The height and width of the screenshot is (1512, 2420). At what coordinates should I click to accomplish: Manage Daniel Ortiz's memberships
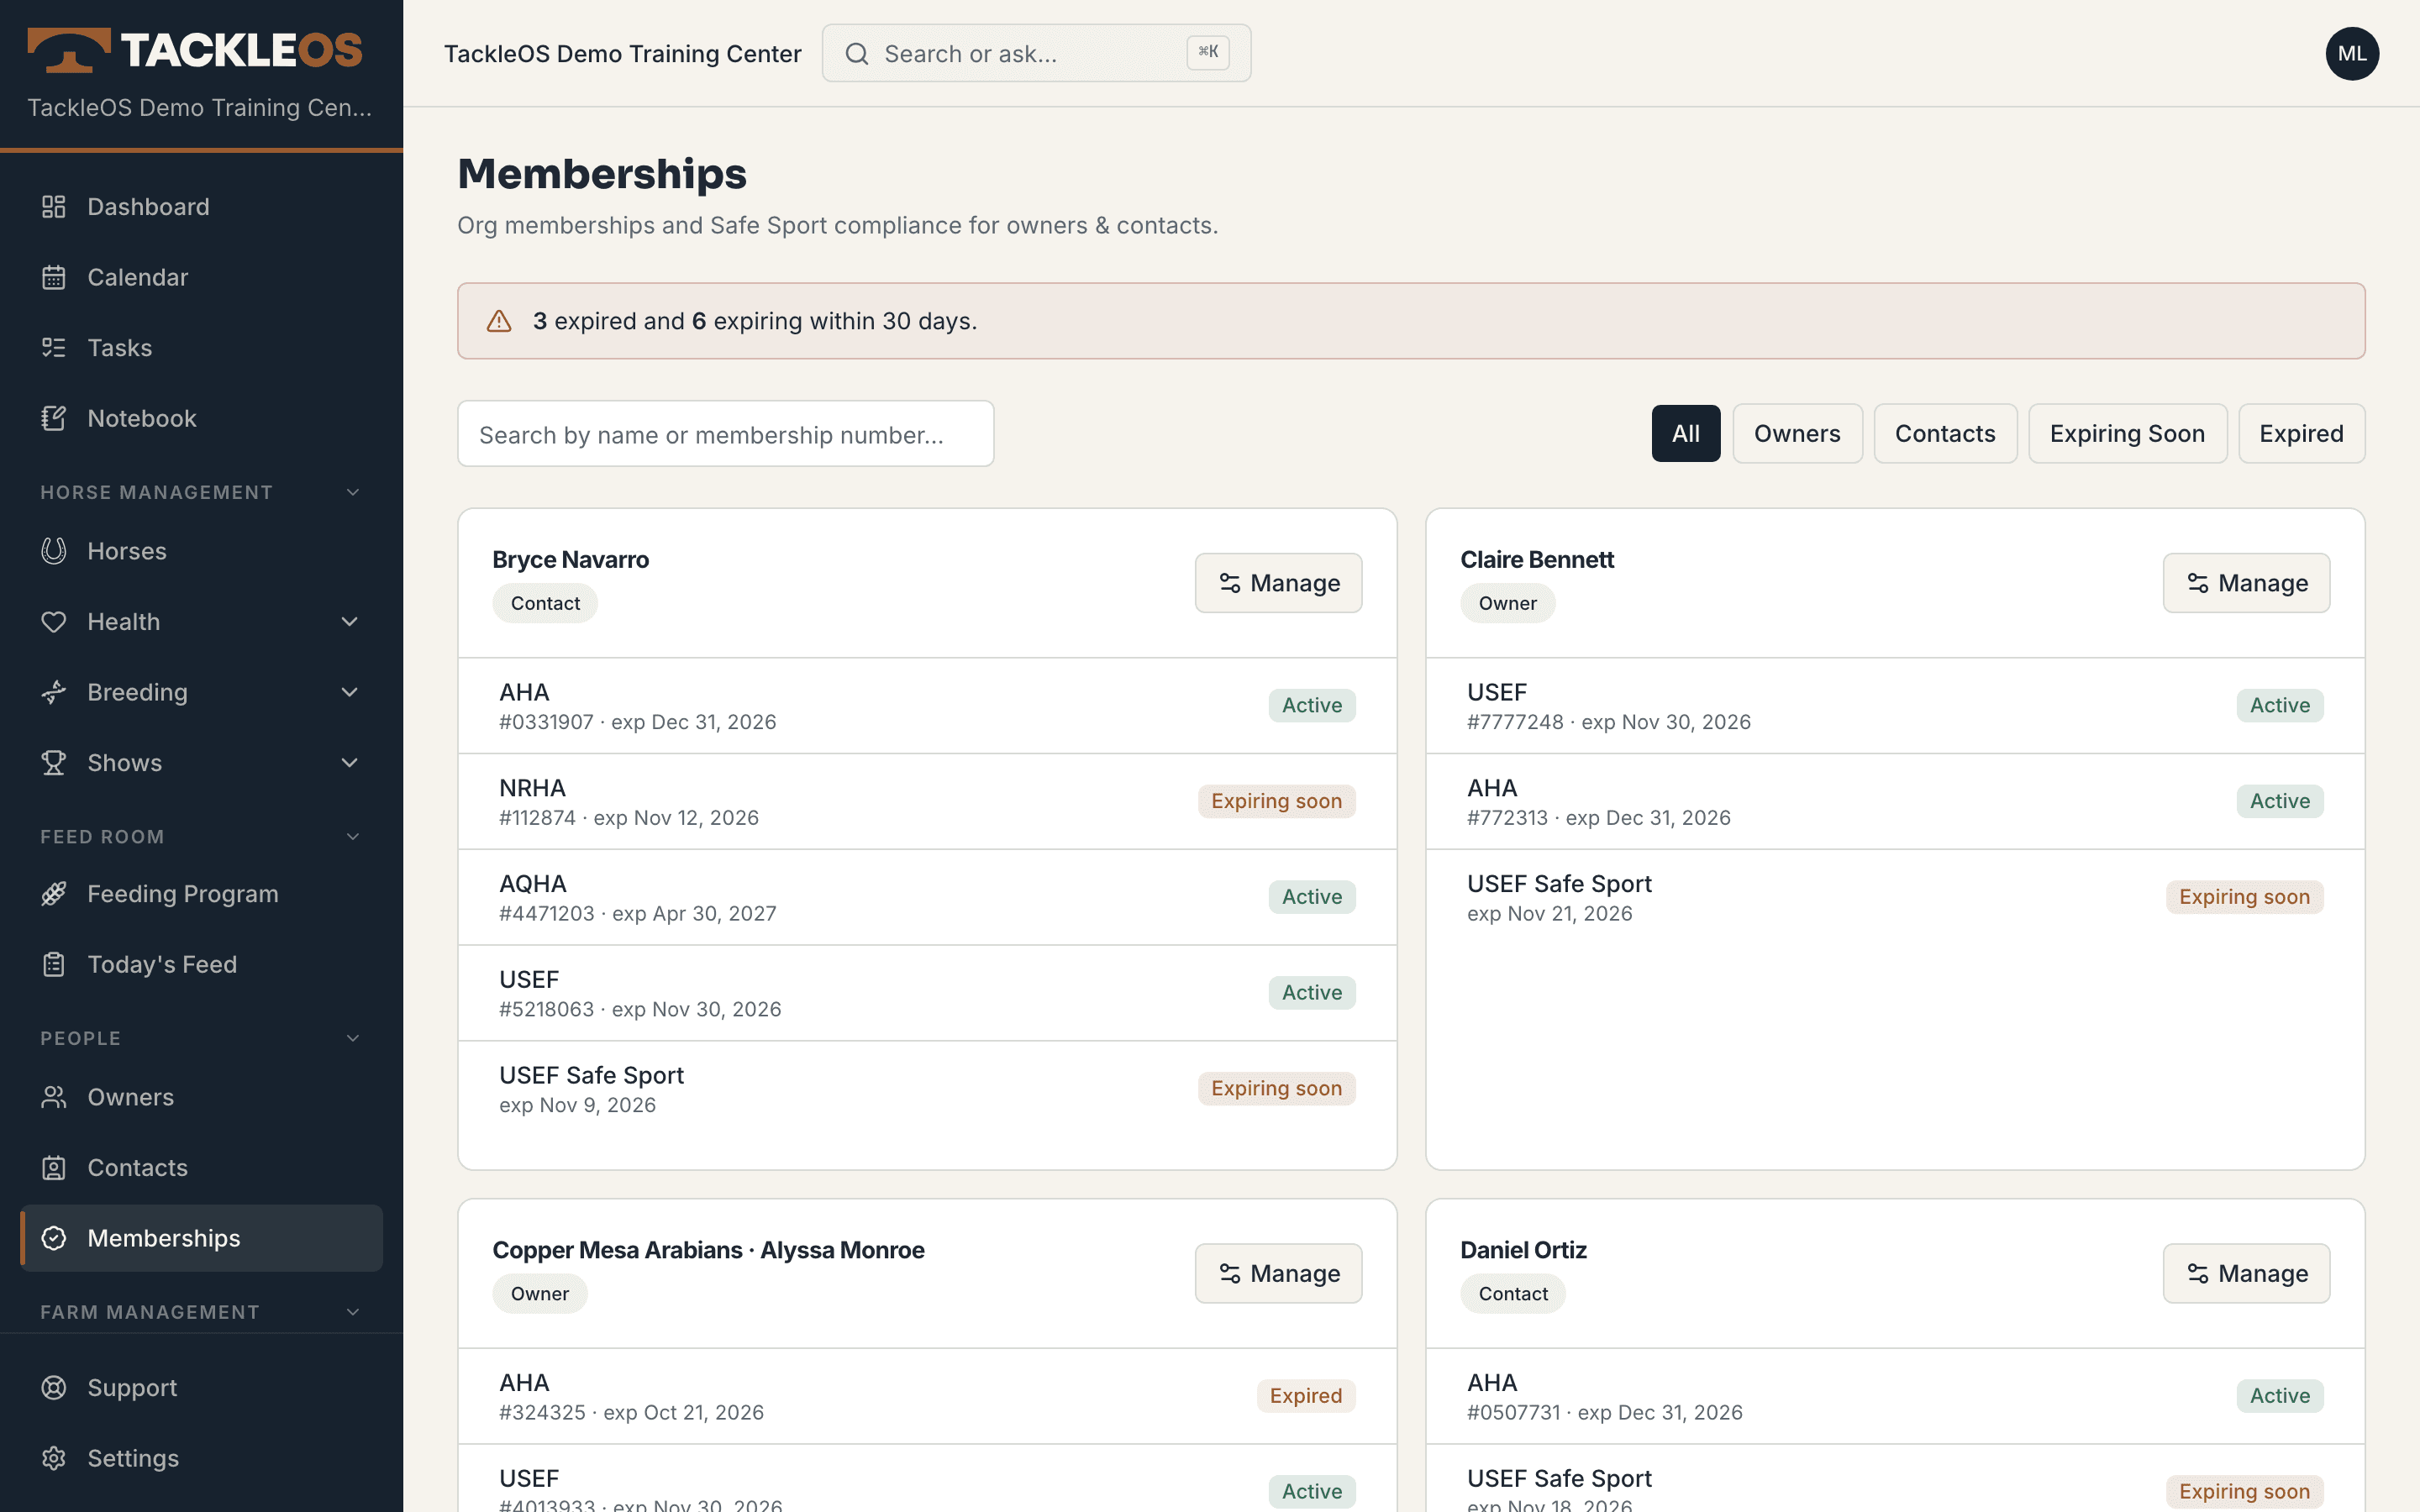2246,1273
